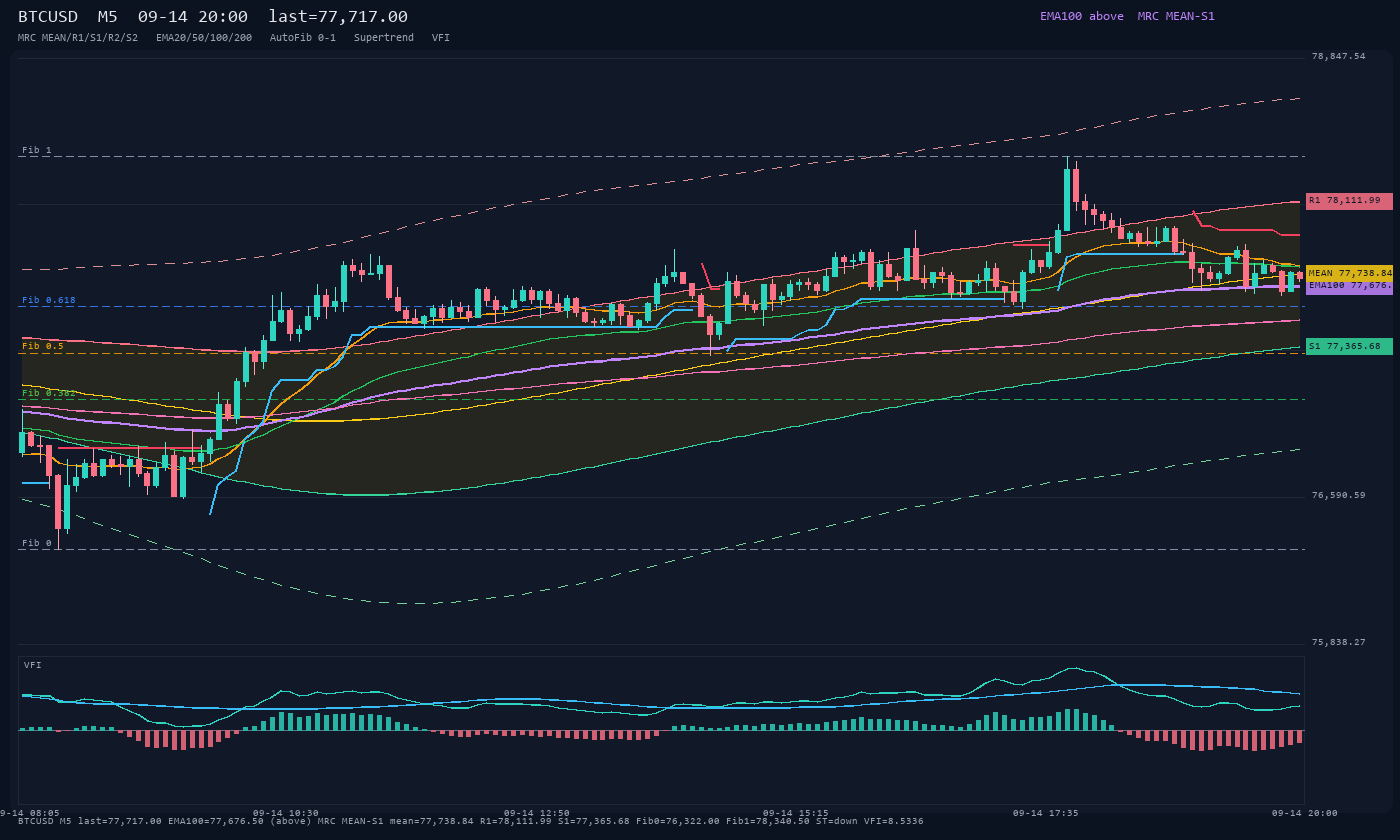Click the MEAN 77,738.84 price tag
The height and width of the screenshot is (840, 1400).
[1349, 273]
